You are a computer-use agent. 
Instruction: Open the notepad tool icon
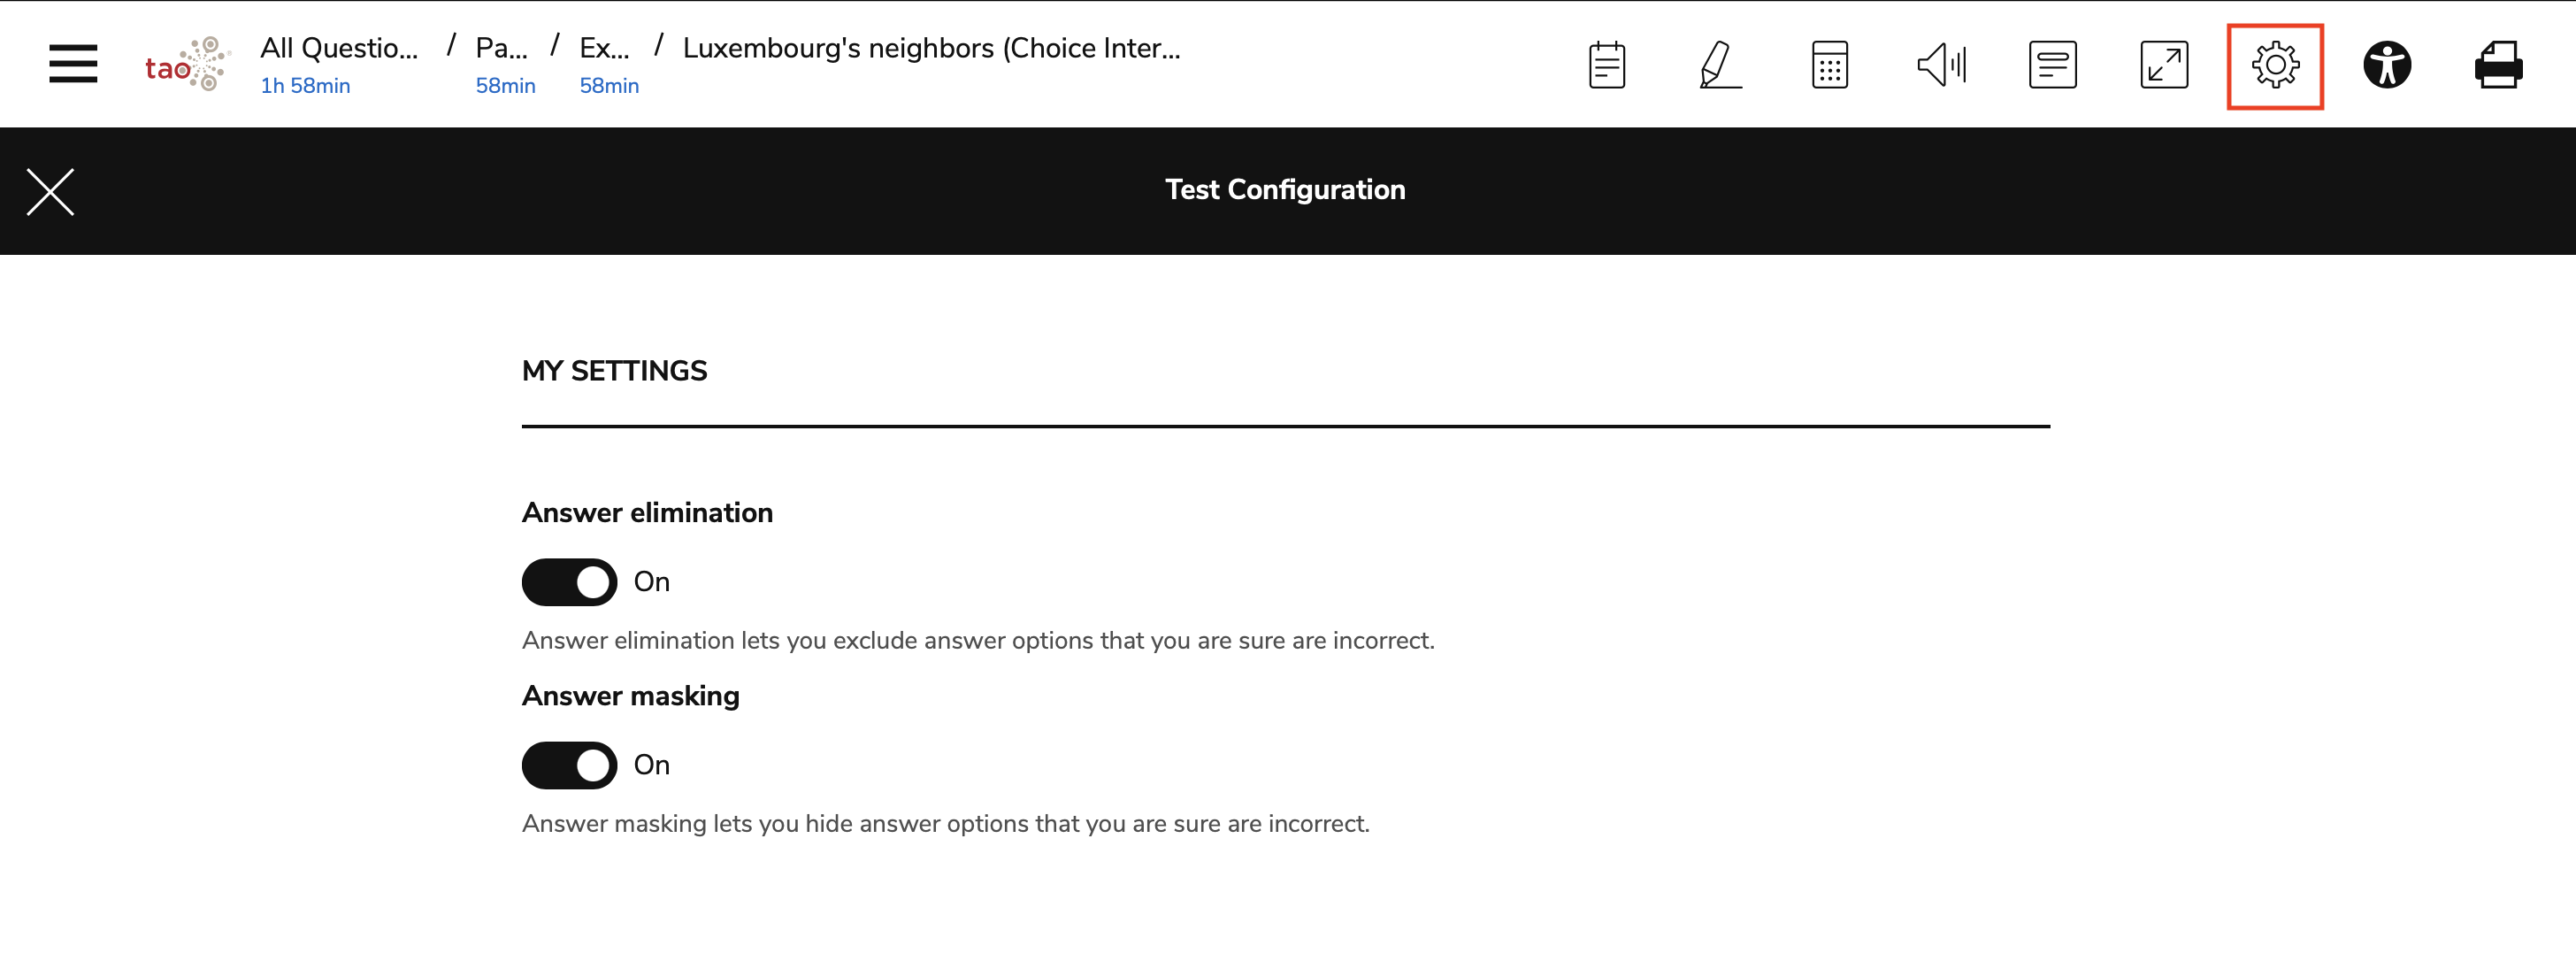pos(1606,65)
